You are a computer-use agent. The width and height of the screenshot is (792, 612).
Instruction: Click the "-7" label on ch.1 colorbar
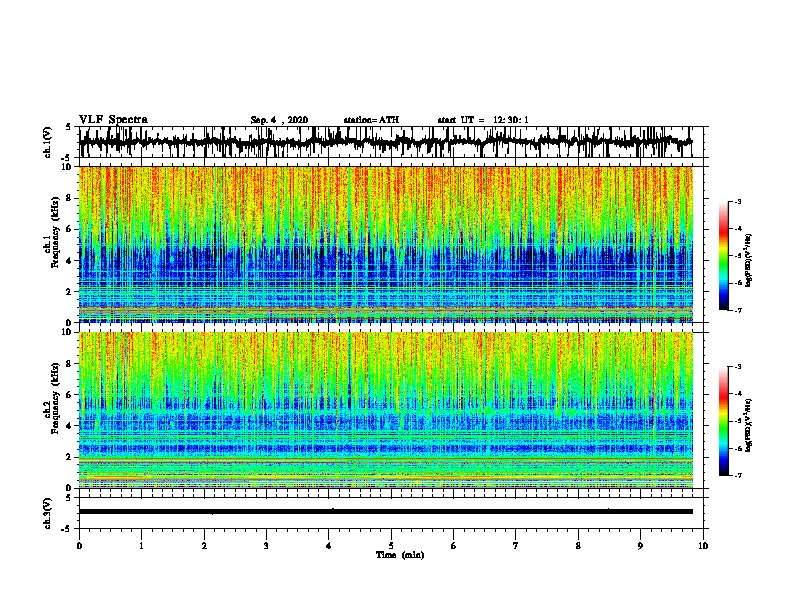click(738, 310)
